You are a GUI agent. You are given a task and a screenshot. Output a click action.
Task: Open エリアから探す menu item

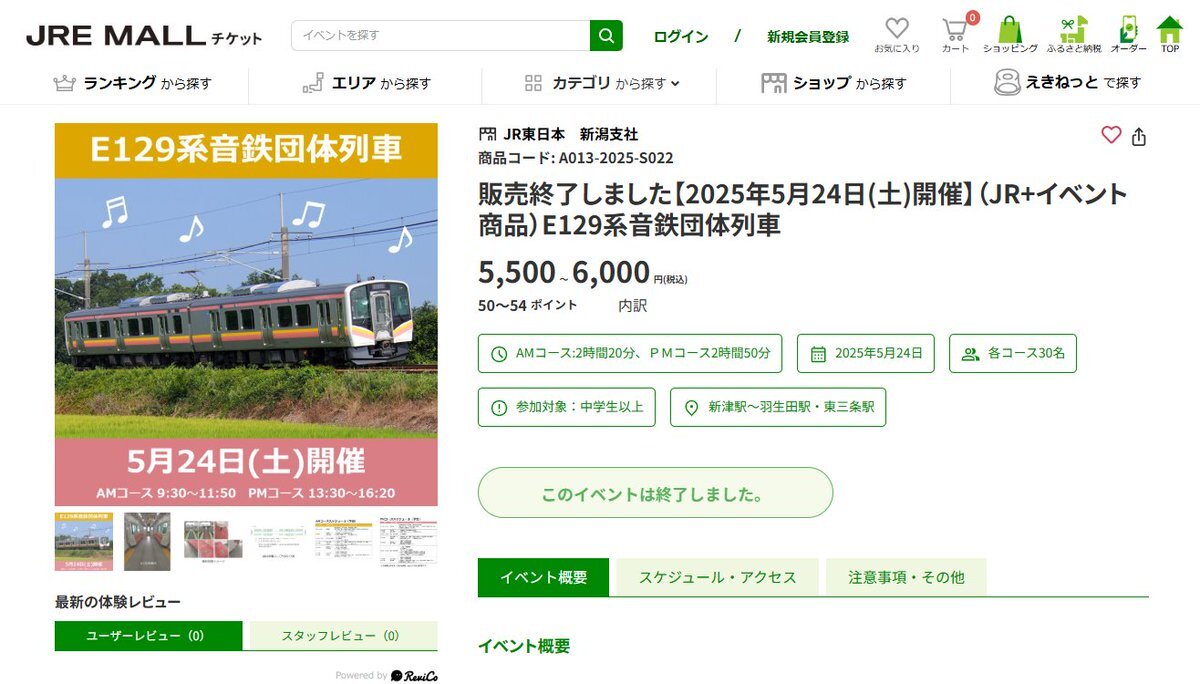click(366, 84)
